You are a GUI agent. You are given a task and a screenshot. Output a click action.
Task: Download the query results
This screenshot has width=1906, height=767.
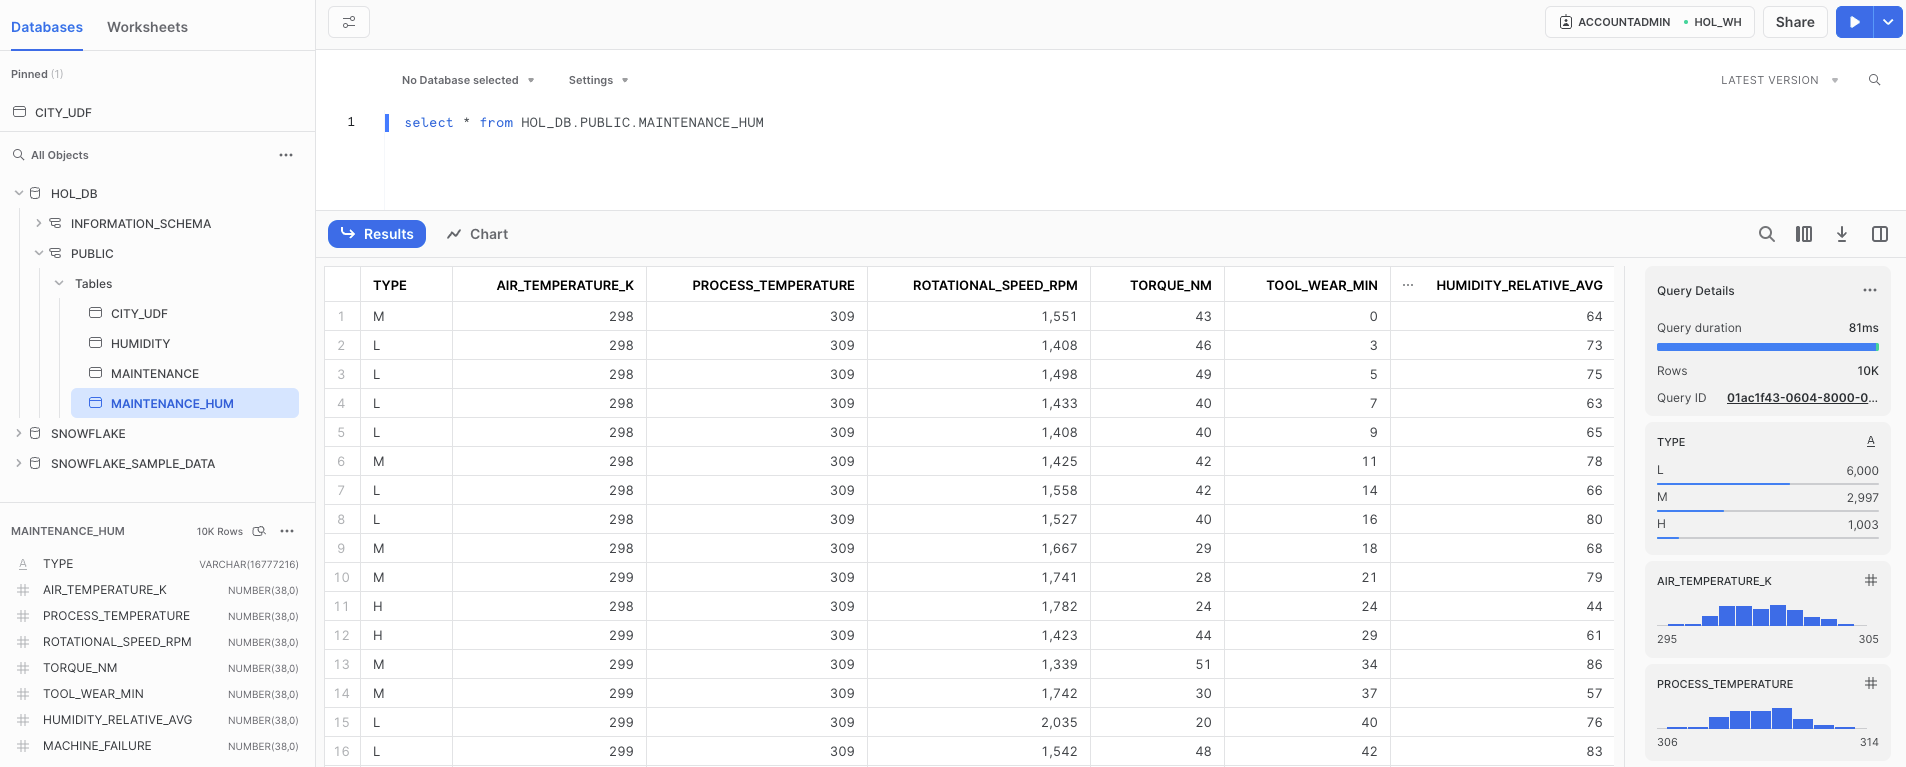tap(1842, 234)
